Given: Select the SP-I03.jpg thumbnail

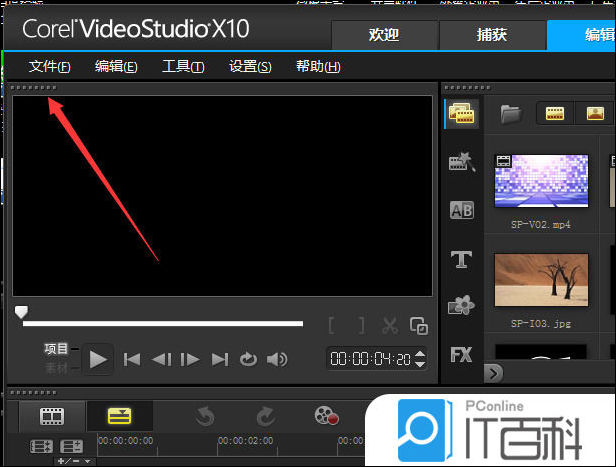Looking at the screenshot, I should point(541,280).
